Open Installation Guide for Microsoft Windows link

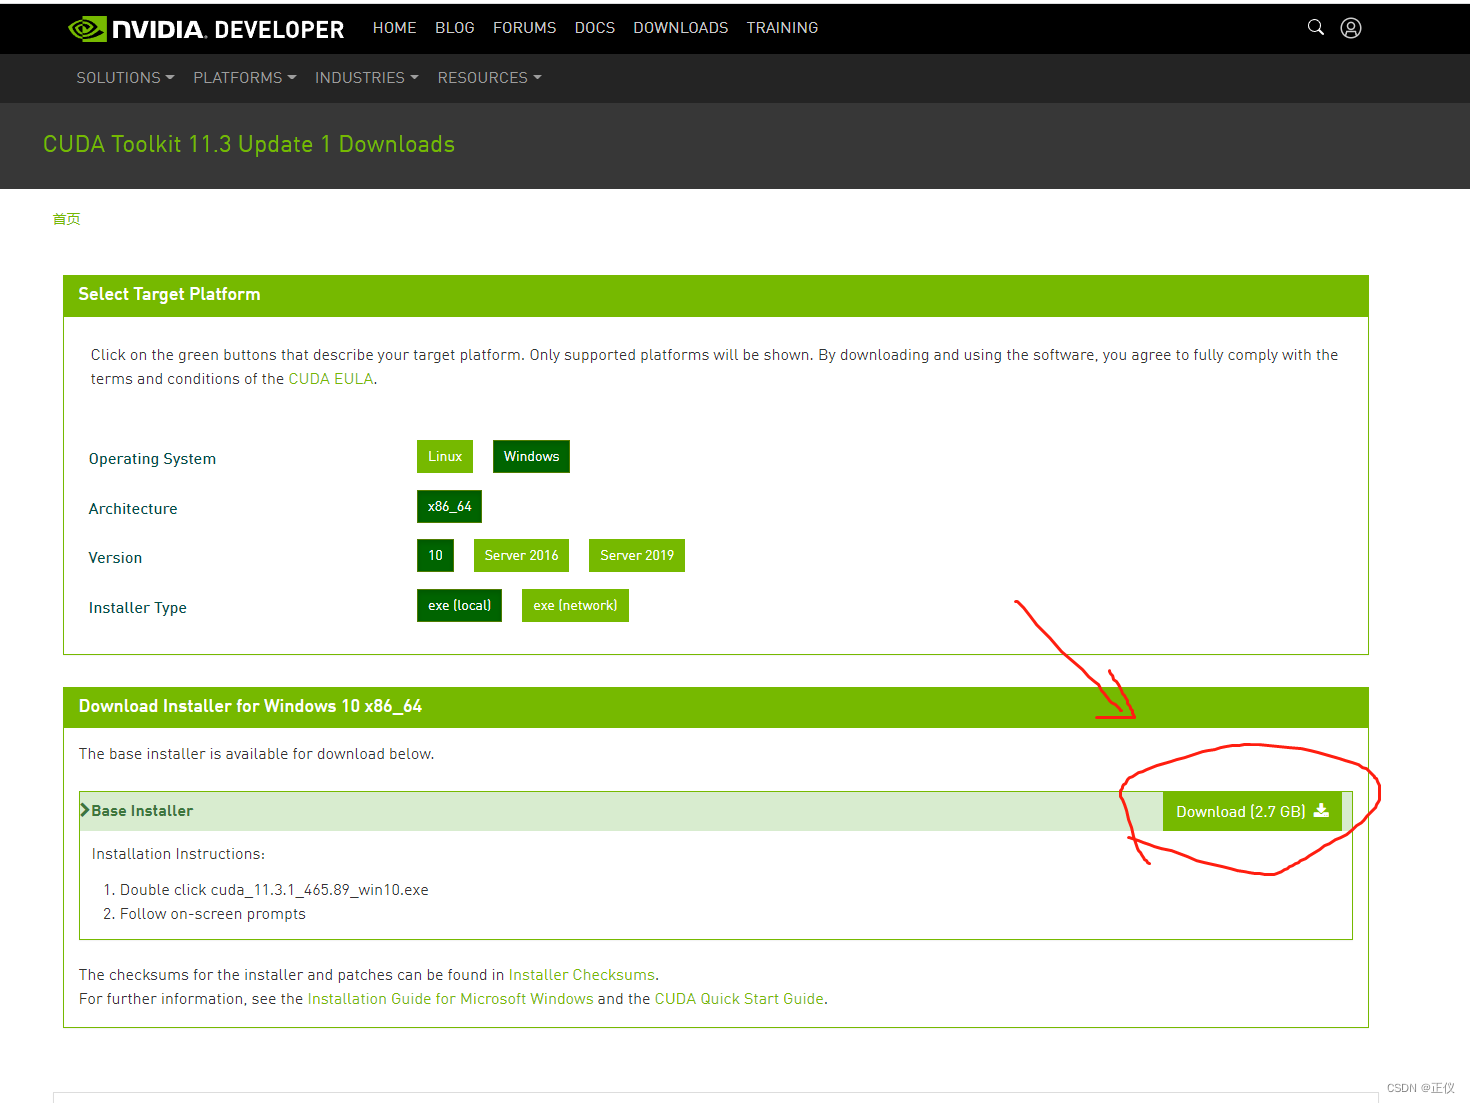point(450,999)
